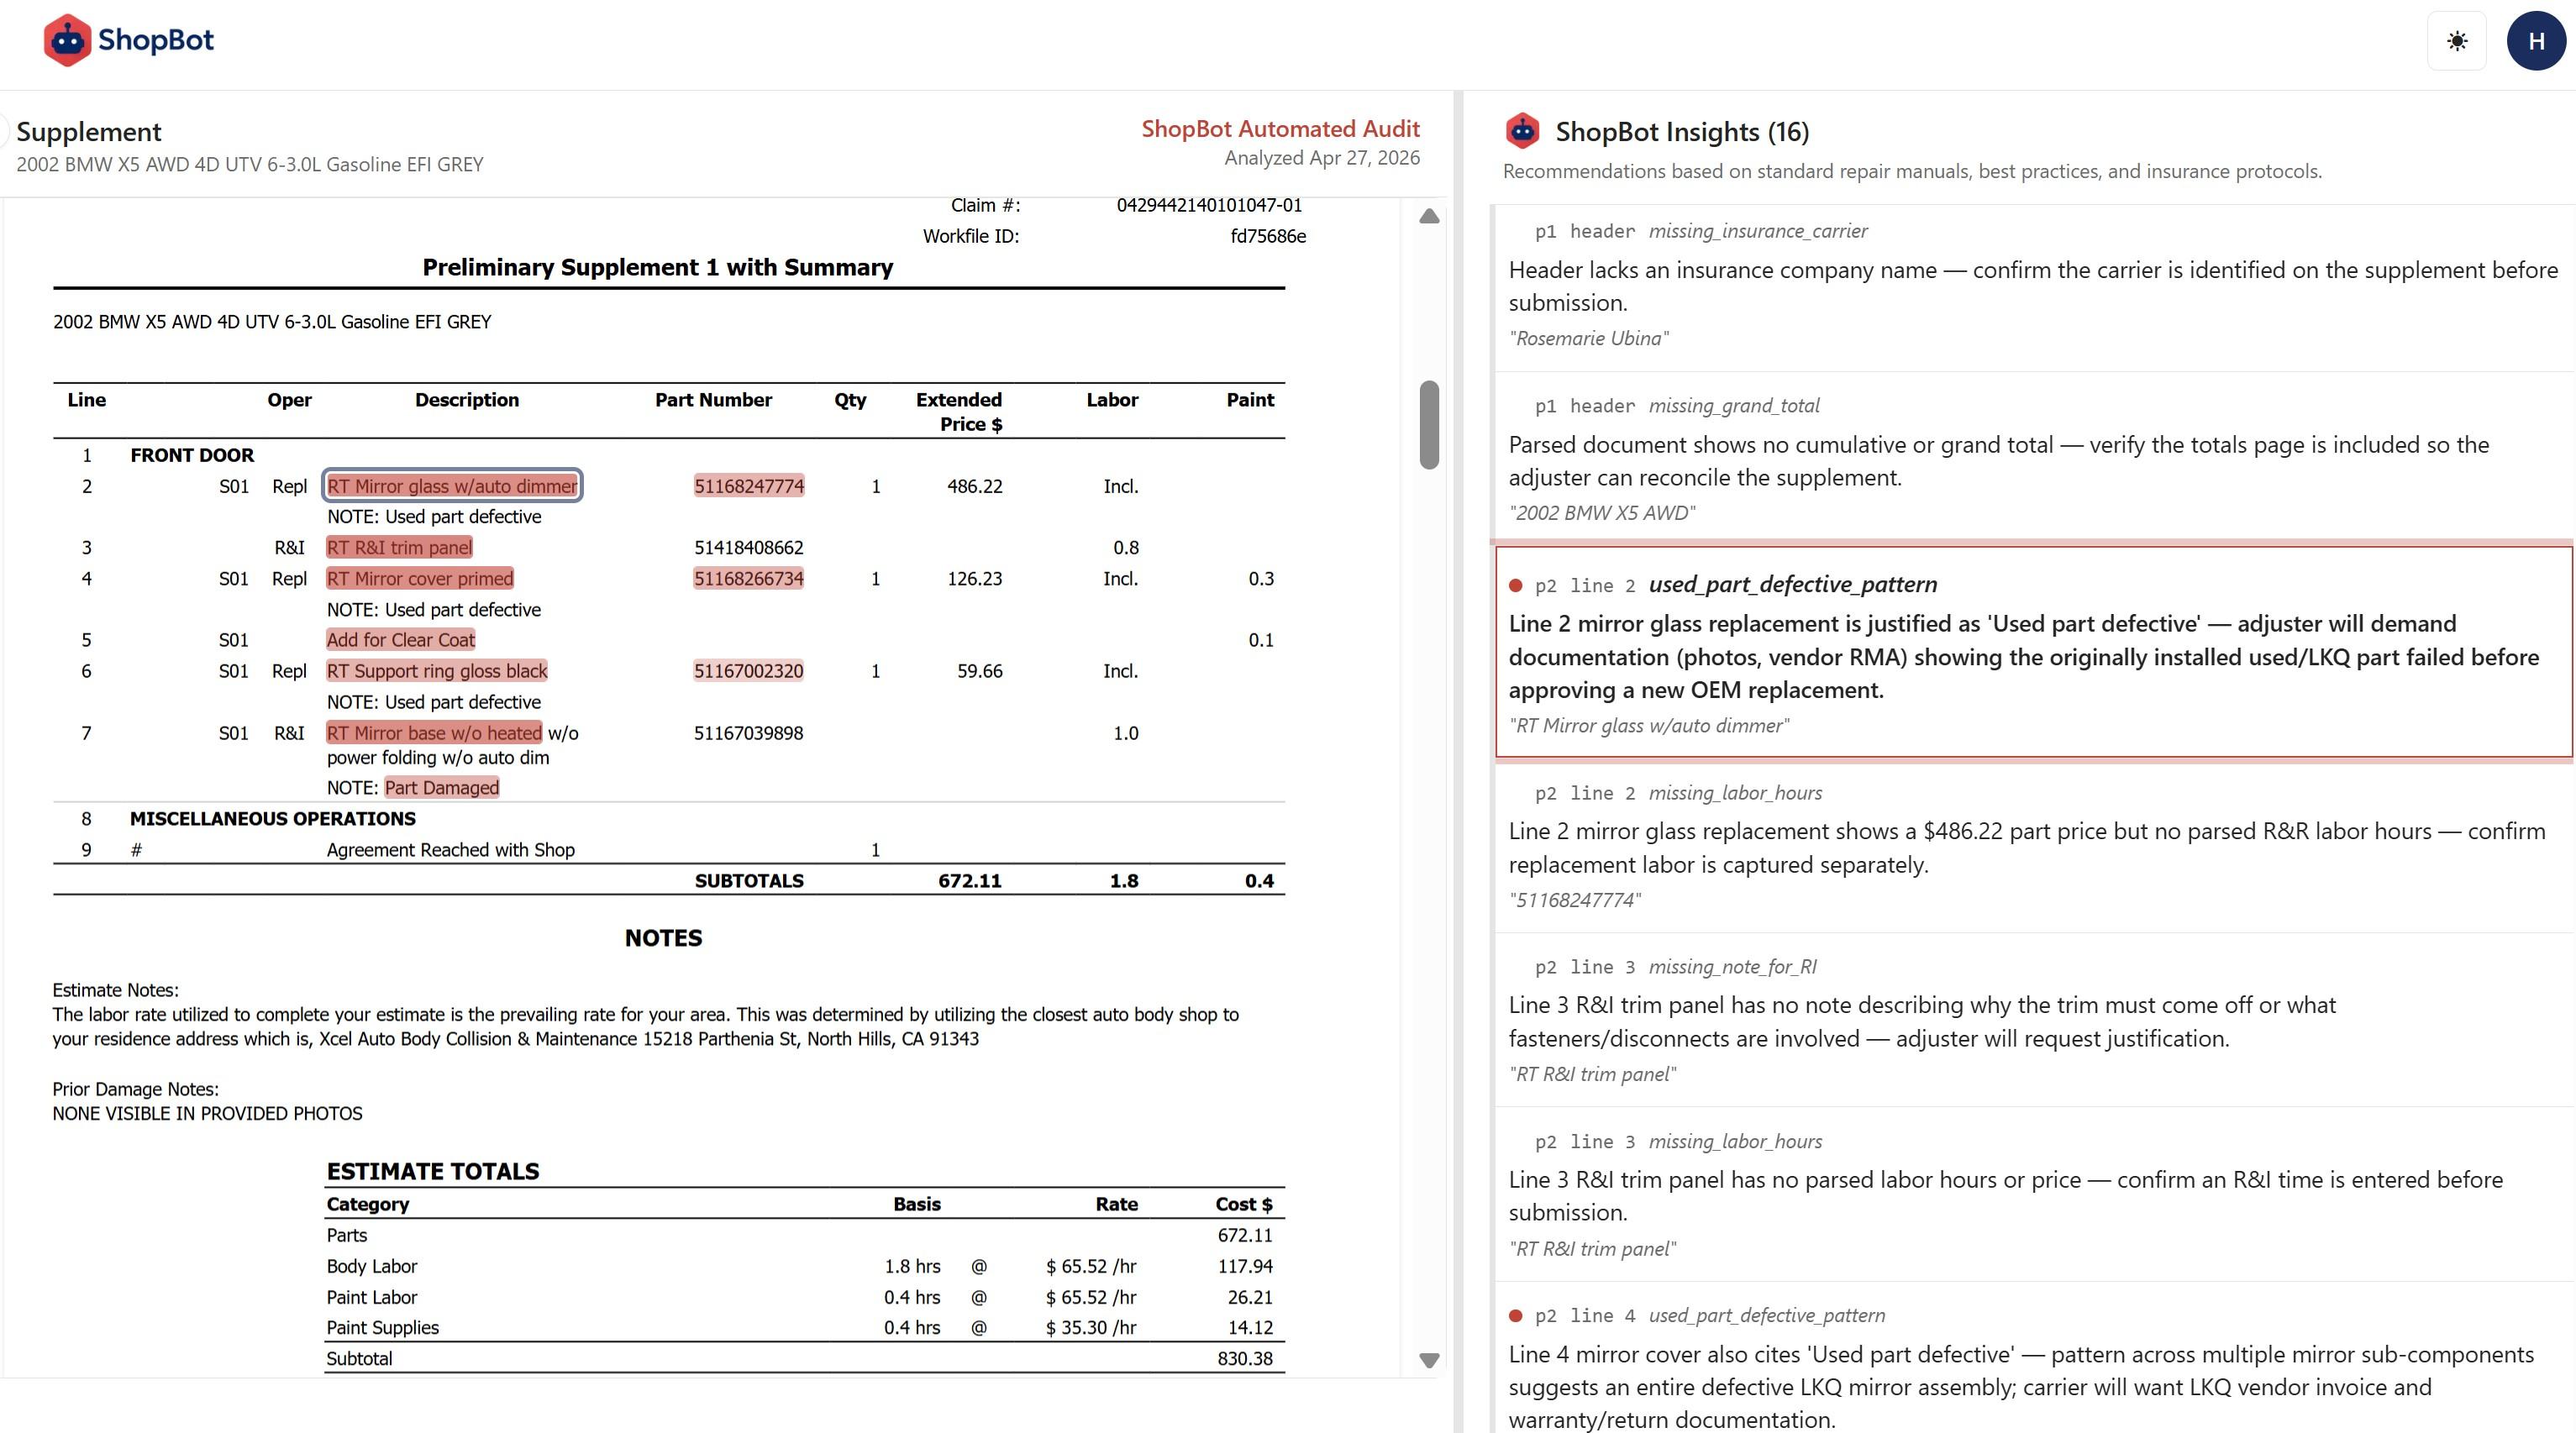
Task: Click the "51168247774" insight quote
Action: click(1575, 900)
